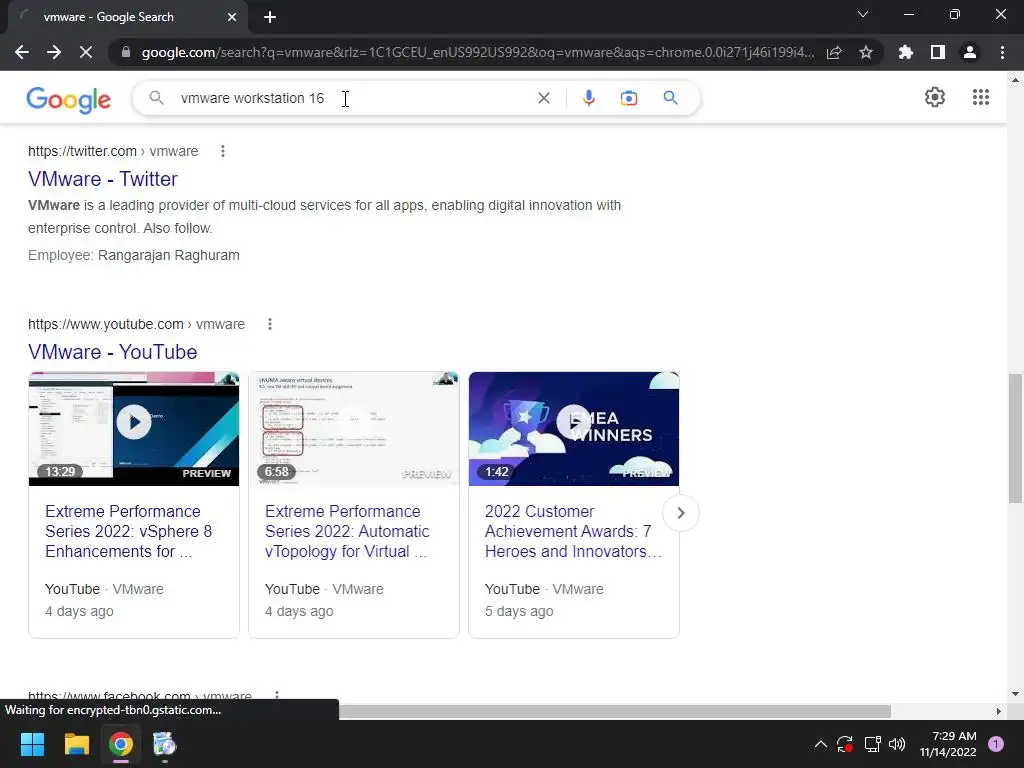Open the clock showing 7:29 AM
This screenshot has width=1024, height=768.
(x=948, y=744)
